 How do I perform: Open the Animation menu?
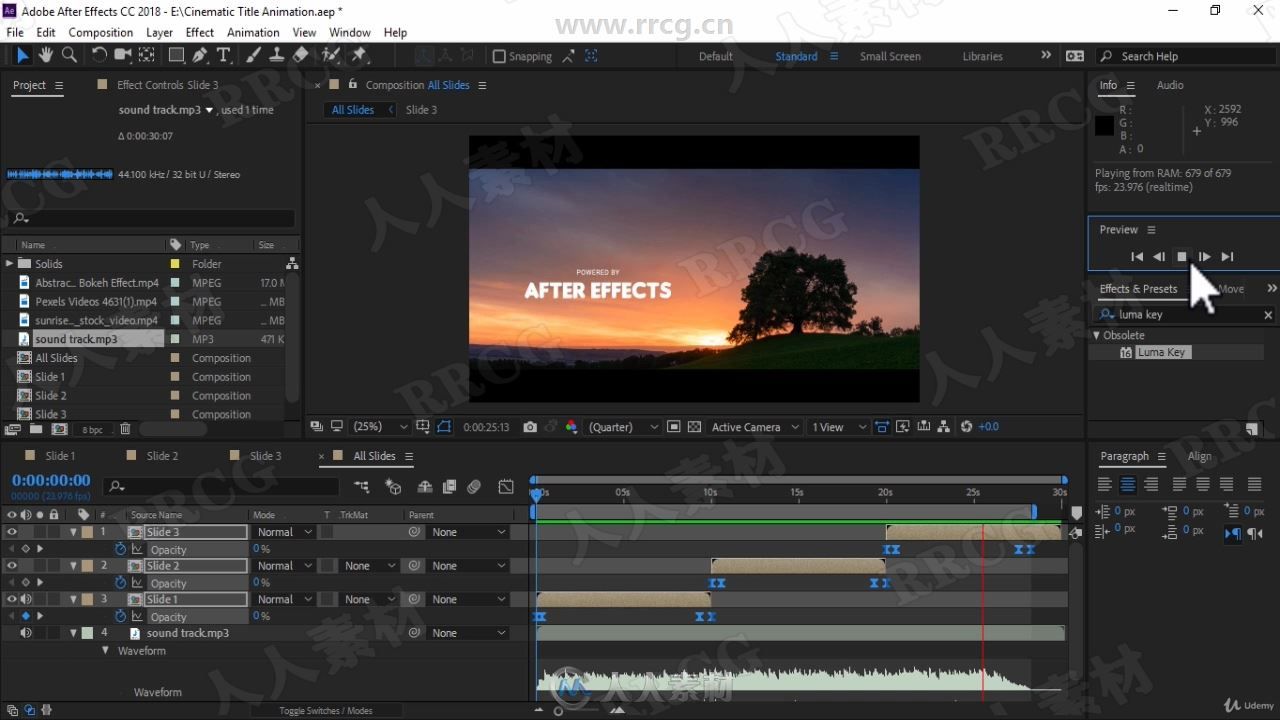pyautogui.click(x=253, y=32)
